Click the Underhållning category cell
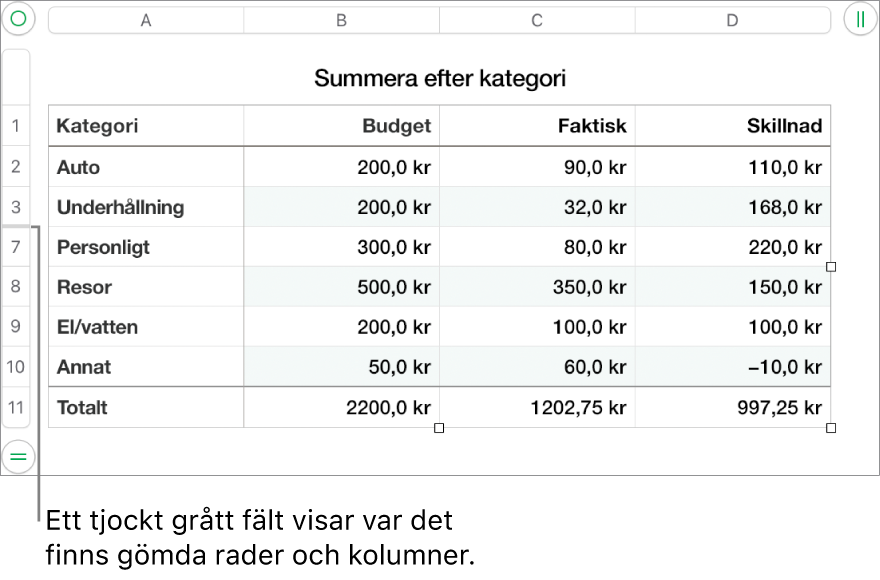This screenshot has height=580, width=880. coord(146,207)
